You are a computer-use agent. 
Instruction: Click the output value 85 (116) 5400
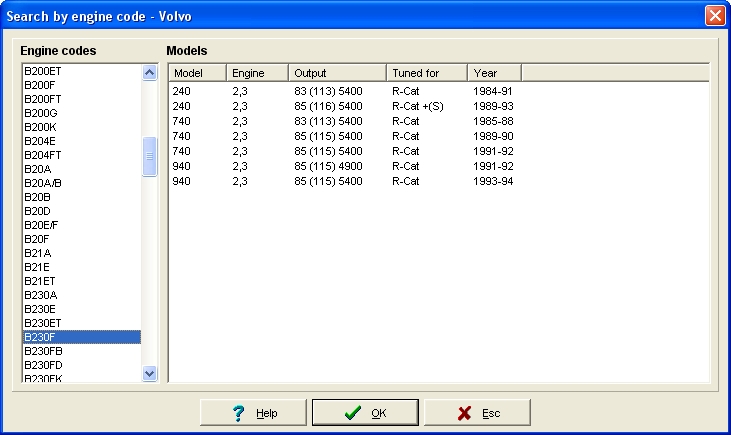(x=328, y=106)
